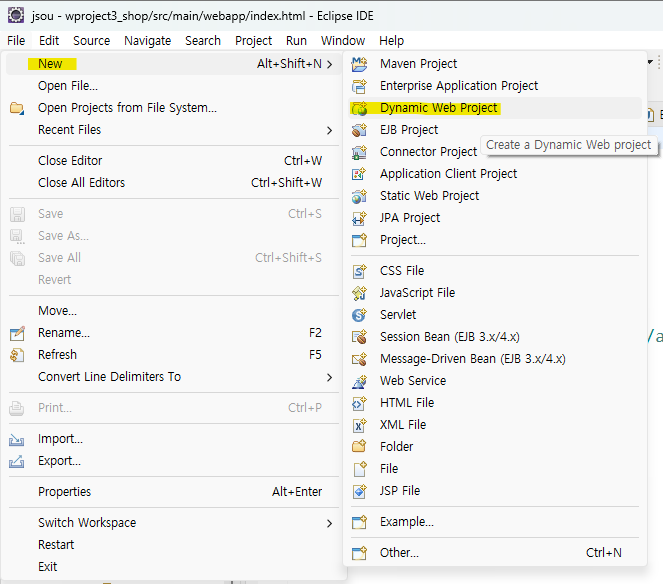Viewport: 663px width, 584px height.
Task: Open the File menu
Action: [16, 41]
